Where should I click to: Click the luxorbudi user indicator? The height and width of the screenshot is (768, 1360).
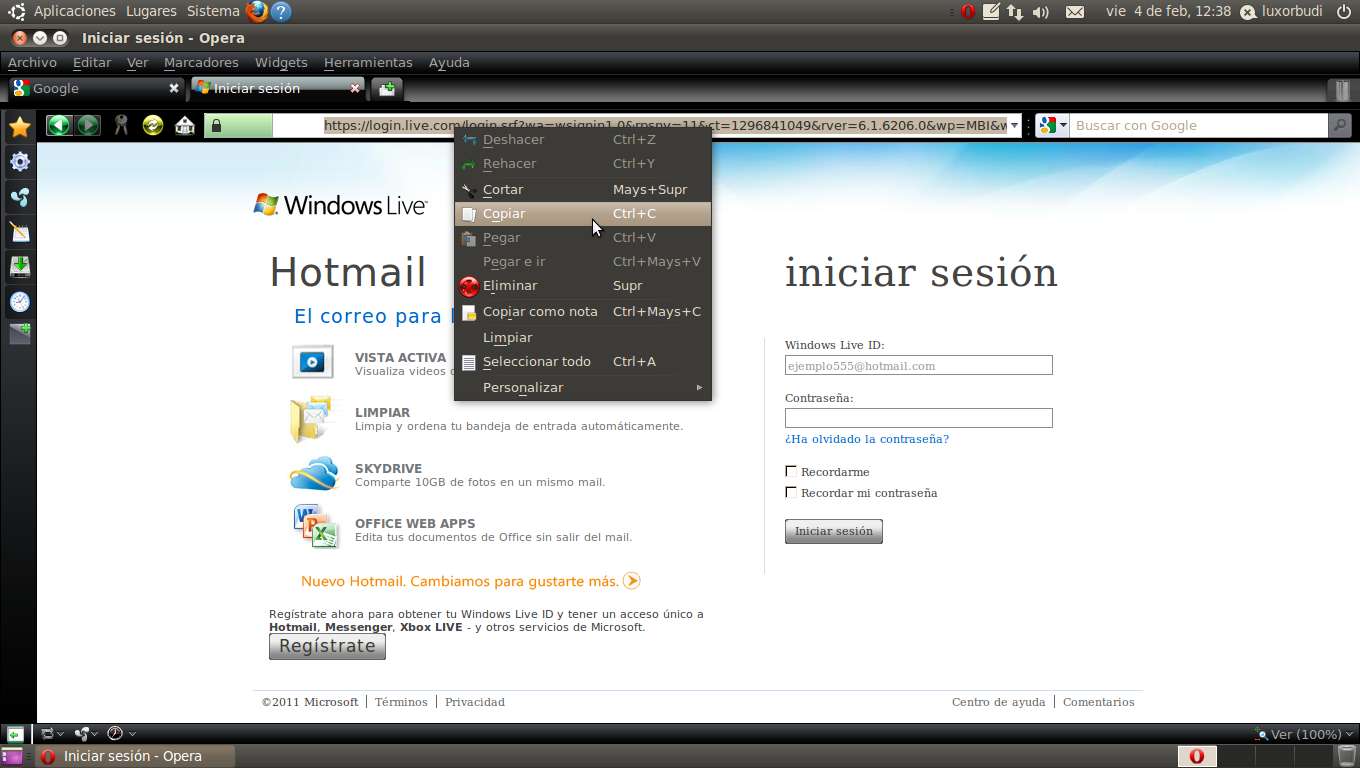click(x=1282, y=12)
